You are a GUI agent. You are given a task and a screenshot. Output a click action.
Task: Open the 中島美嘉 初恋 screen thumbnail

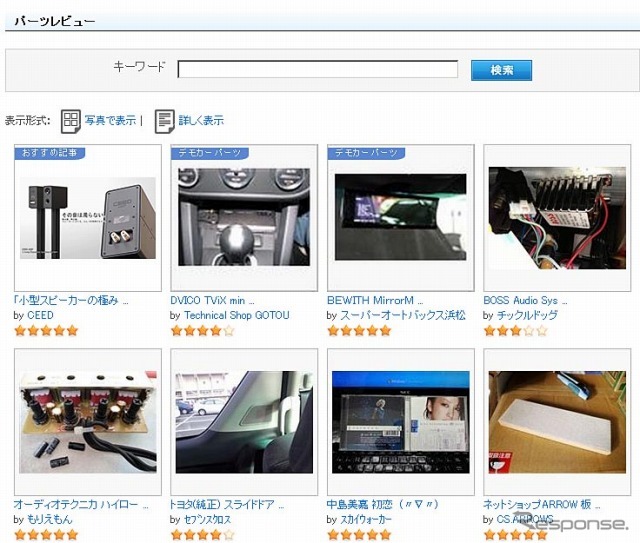400,422
